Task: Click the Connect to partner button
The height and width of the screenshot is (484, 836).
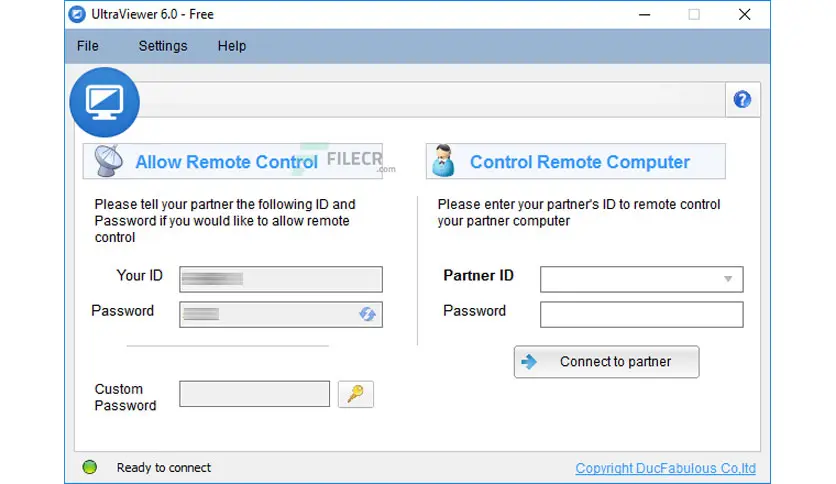Action: click(606, 361)
